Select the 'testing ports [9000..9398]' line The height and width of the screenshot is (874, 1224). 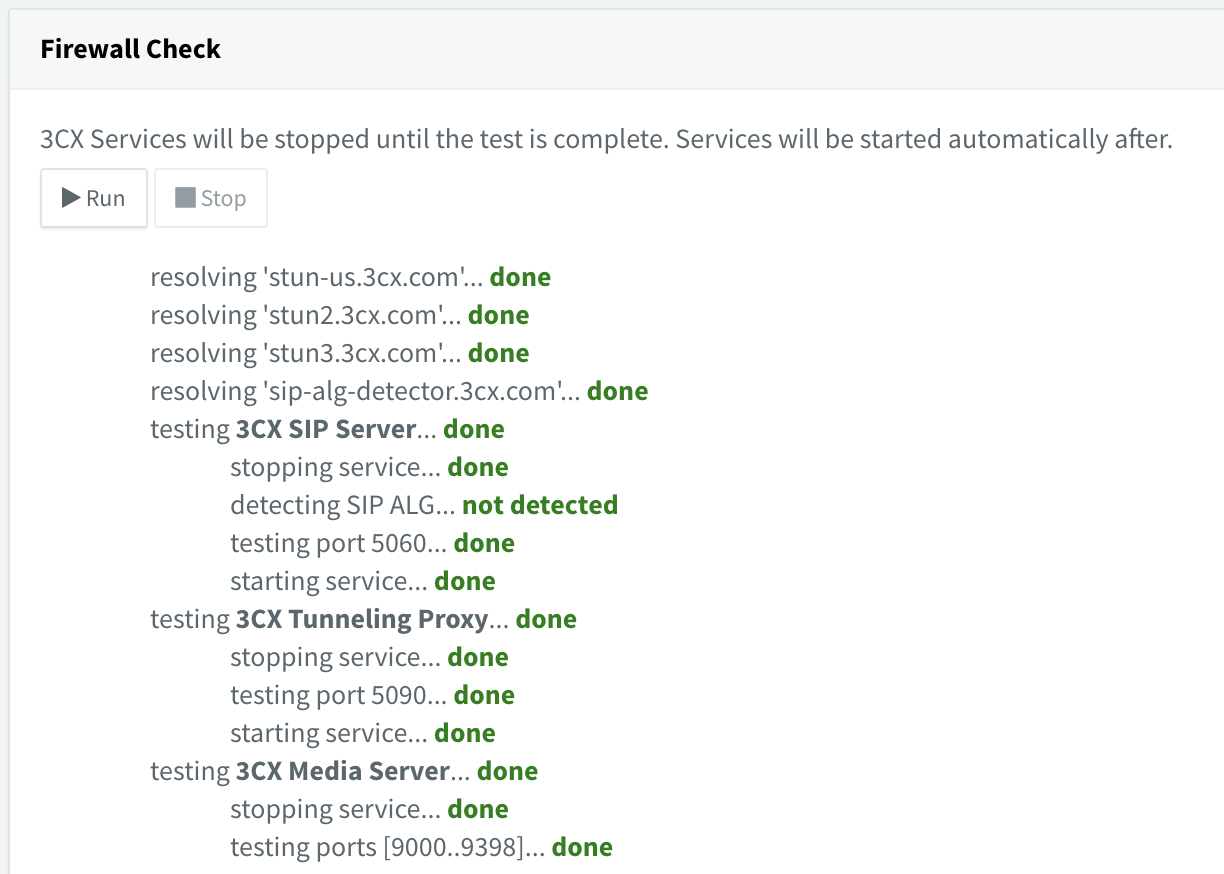point(421,847)
